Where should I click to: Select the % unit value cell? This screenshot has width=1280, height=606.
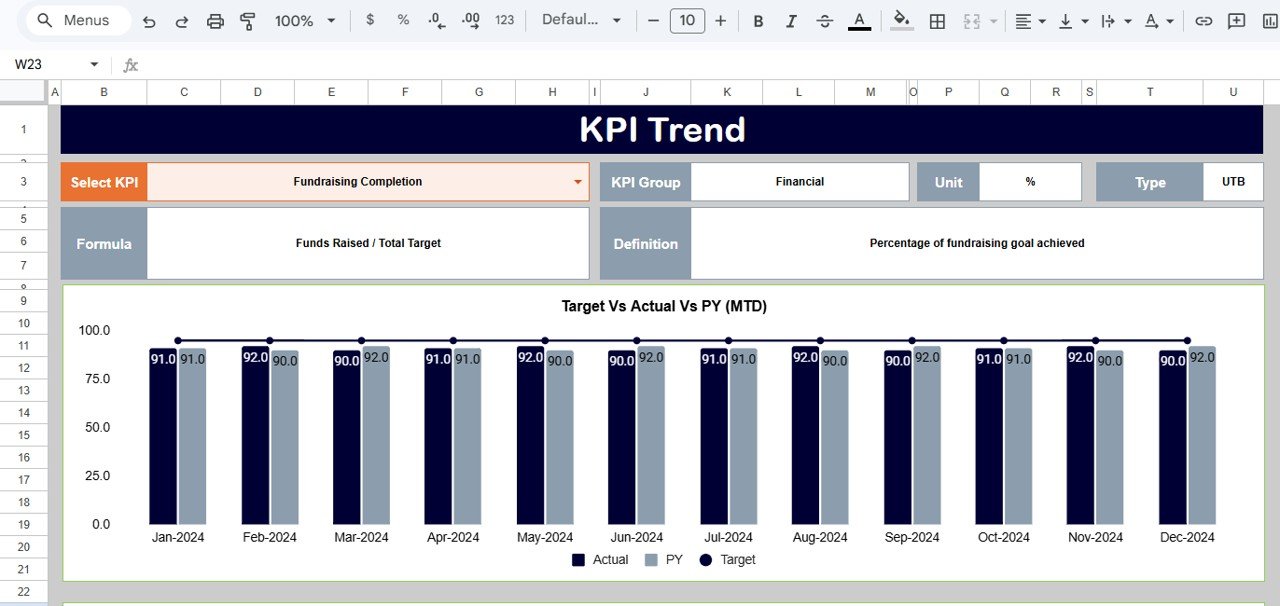click(1030, 182)
